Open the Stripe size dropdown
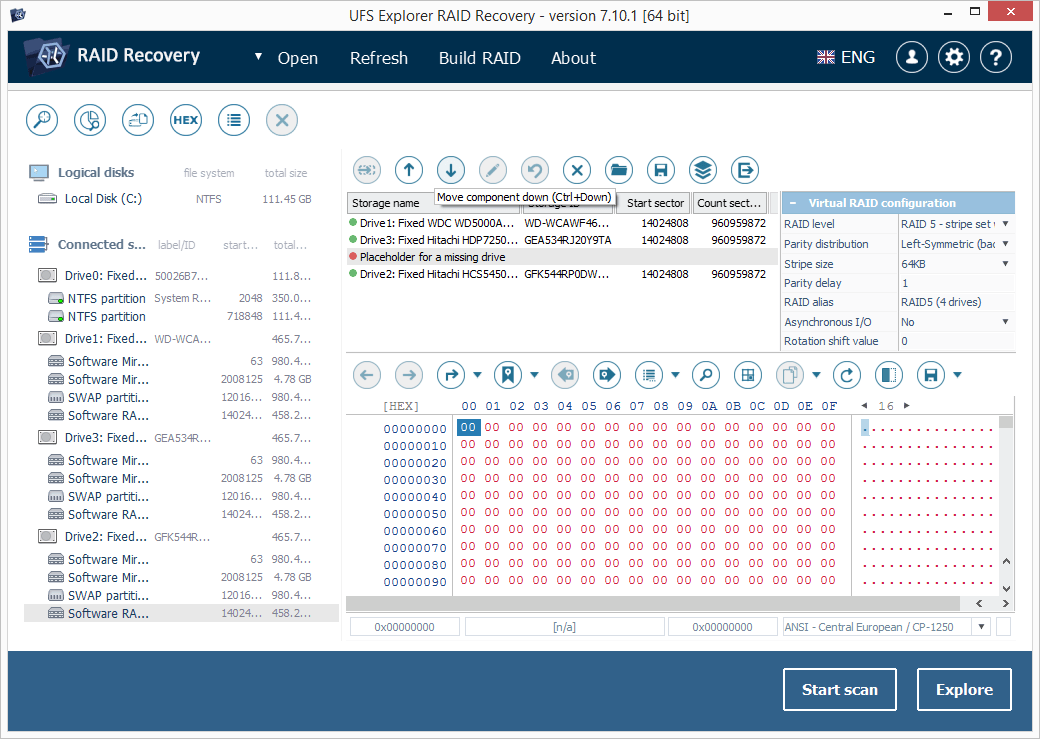Image resolution: width=1040 pixels, height=739 pixels. pyautogui.click(x=1006, y=264)
